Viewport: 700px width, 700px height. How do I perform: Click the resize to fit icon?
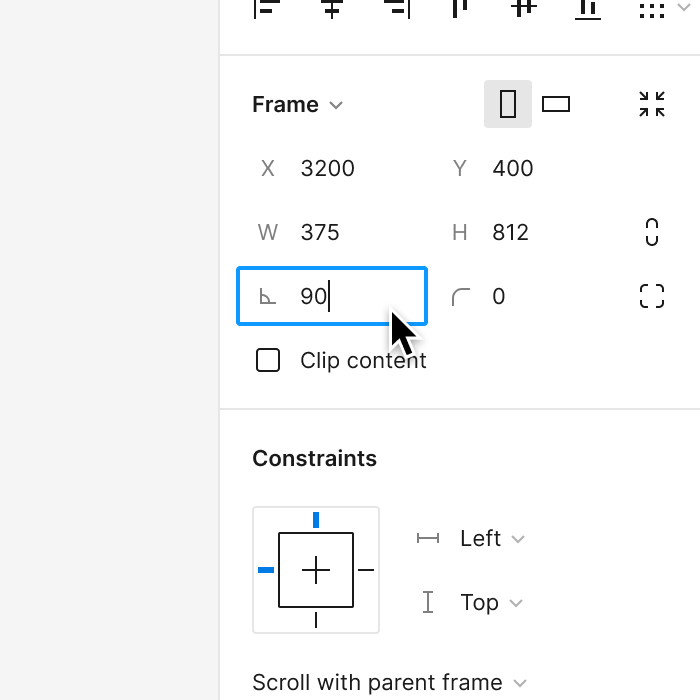(x=652, y=104)
